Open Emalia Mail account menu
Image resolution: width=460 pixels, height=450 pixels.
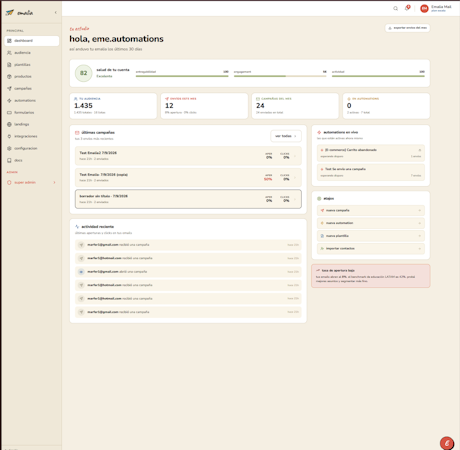(x=436, y=8)
